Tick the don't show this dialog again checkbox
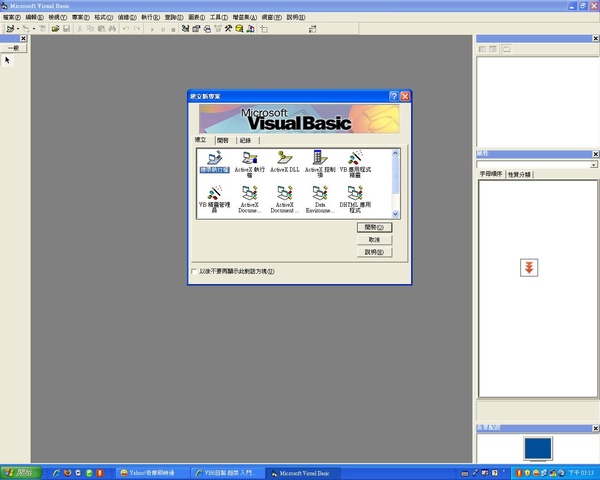600x480 pixels. pos(194,271)
